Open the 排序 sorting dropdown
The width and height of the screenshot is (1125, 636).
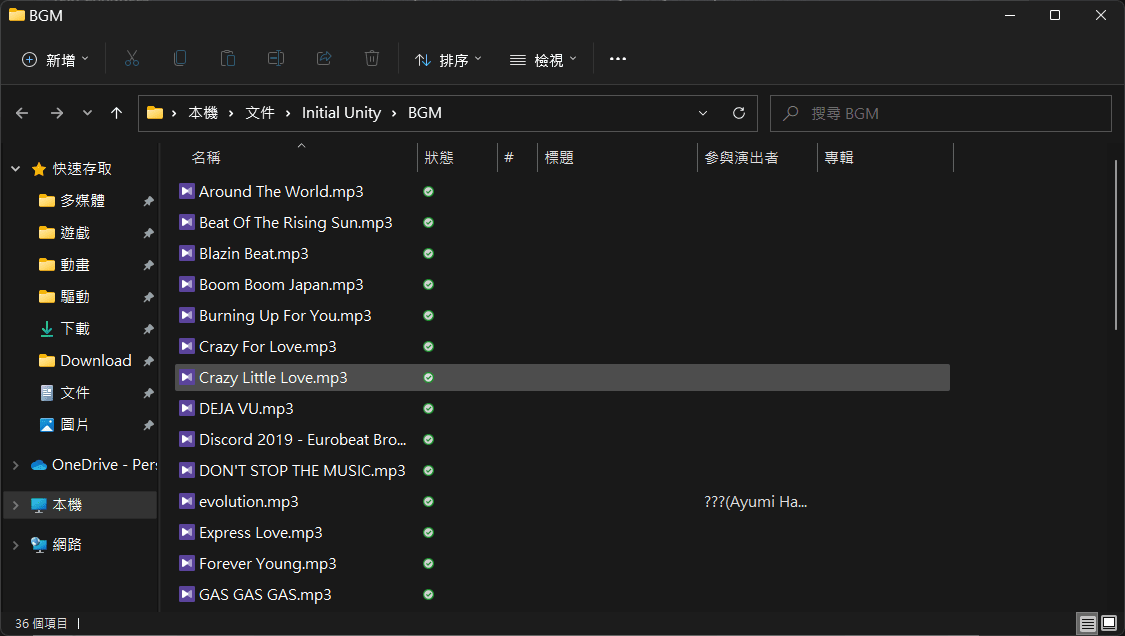pos(448,58)
